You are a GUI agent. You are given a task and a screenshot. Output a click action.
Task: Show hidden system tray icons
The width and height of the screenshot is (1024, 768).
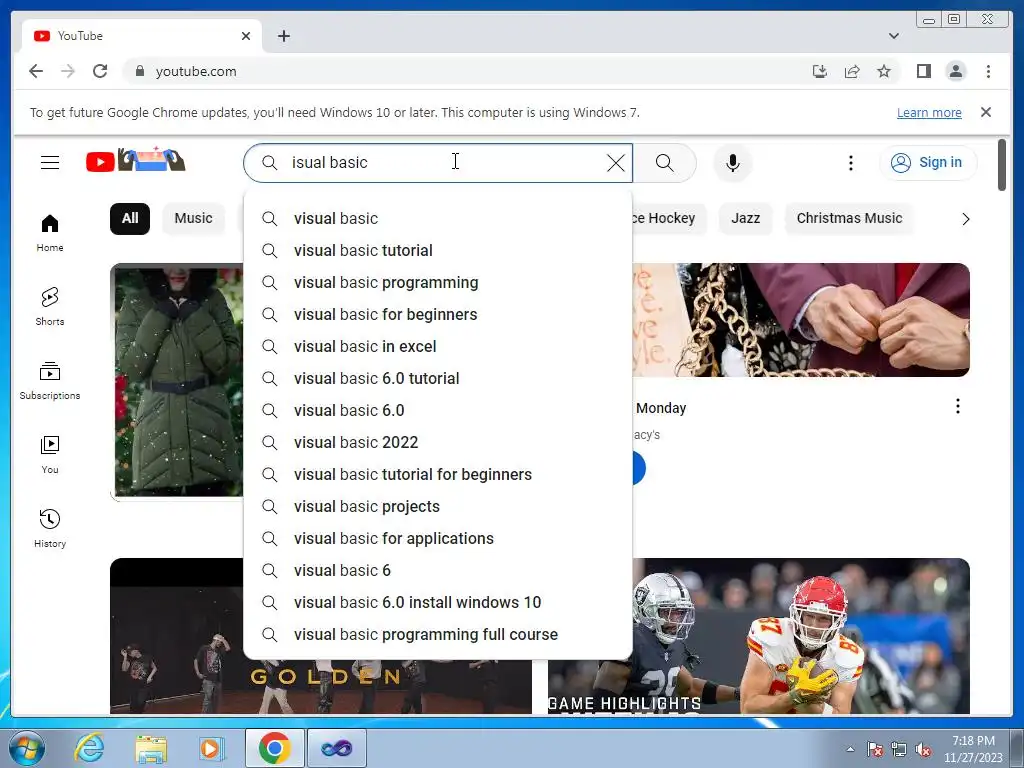(850, 749)
